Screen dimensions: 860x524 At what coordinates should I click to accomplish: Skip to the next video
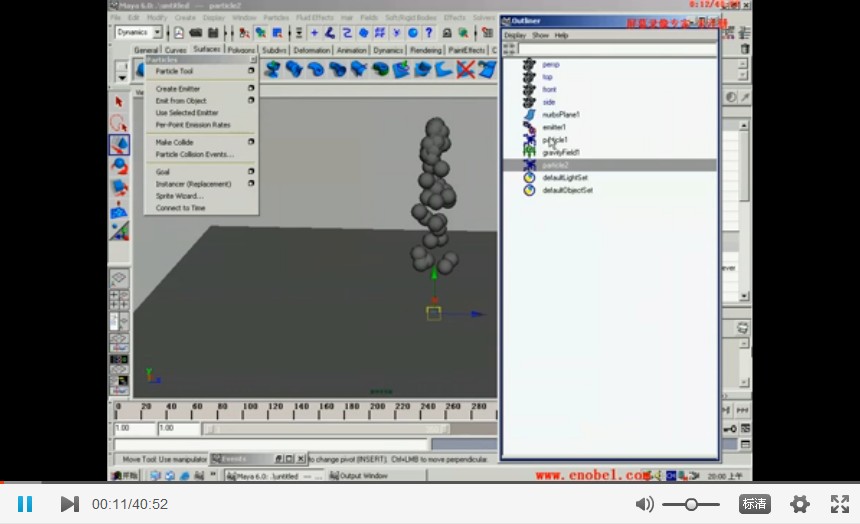pyautogui.click(x=70, y=504)
